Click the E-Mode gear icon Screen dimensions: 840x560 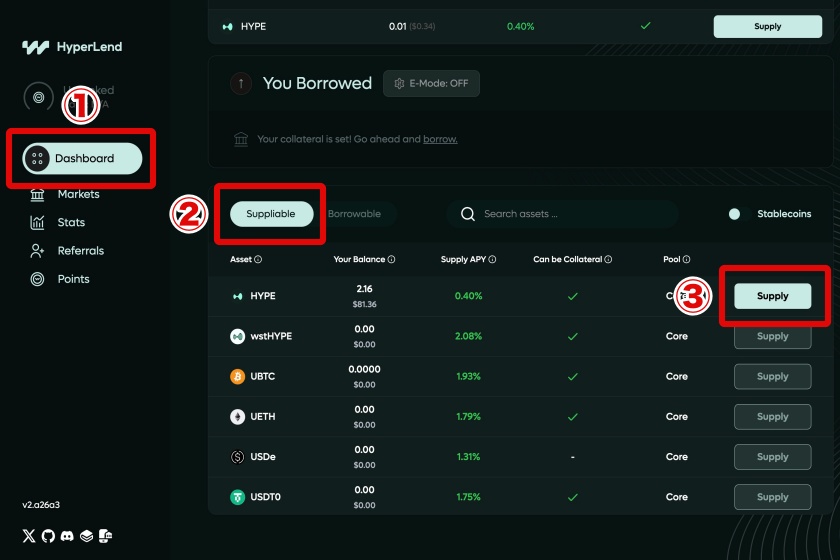tap(399, 84)
